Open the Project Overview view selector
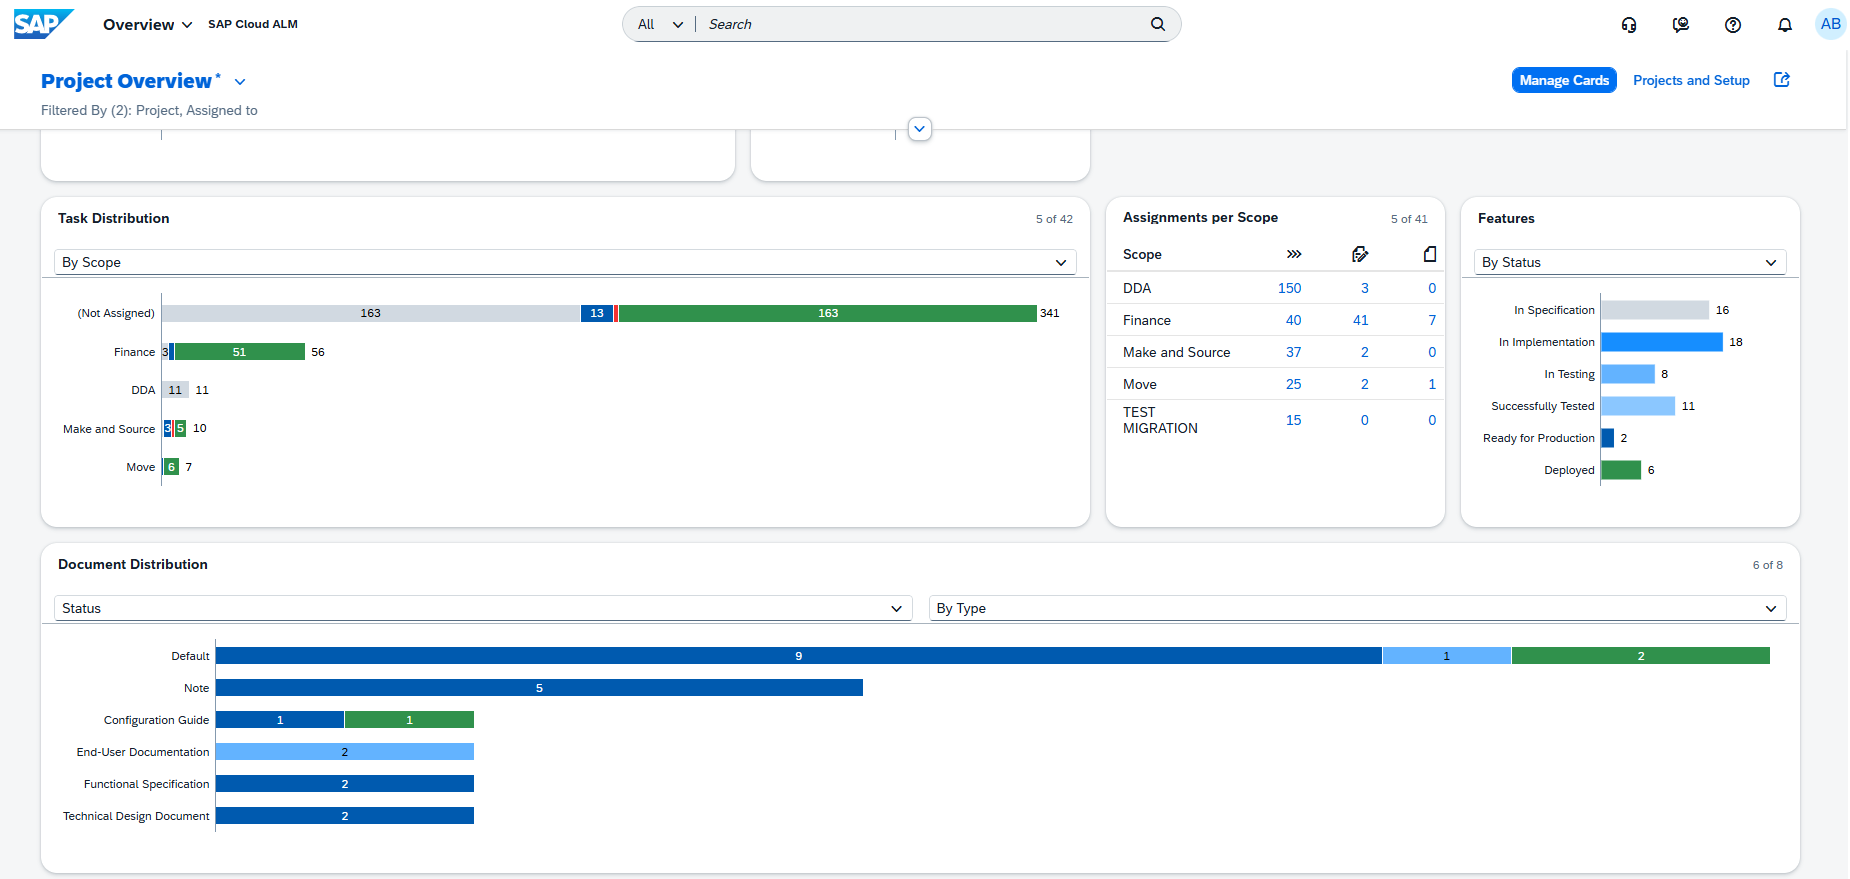1850x879 pixels. coord(240,82)
